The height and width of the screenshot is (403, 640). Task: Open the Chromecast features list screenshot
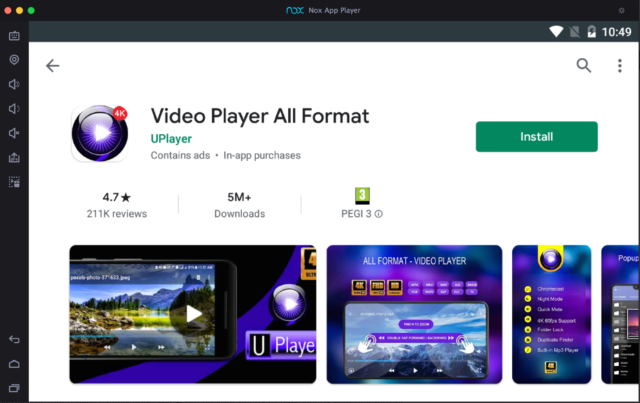click(551, 314)
